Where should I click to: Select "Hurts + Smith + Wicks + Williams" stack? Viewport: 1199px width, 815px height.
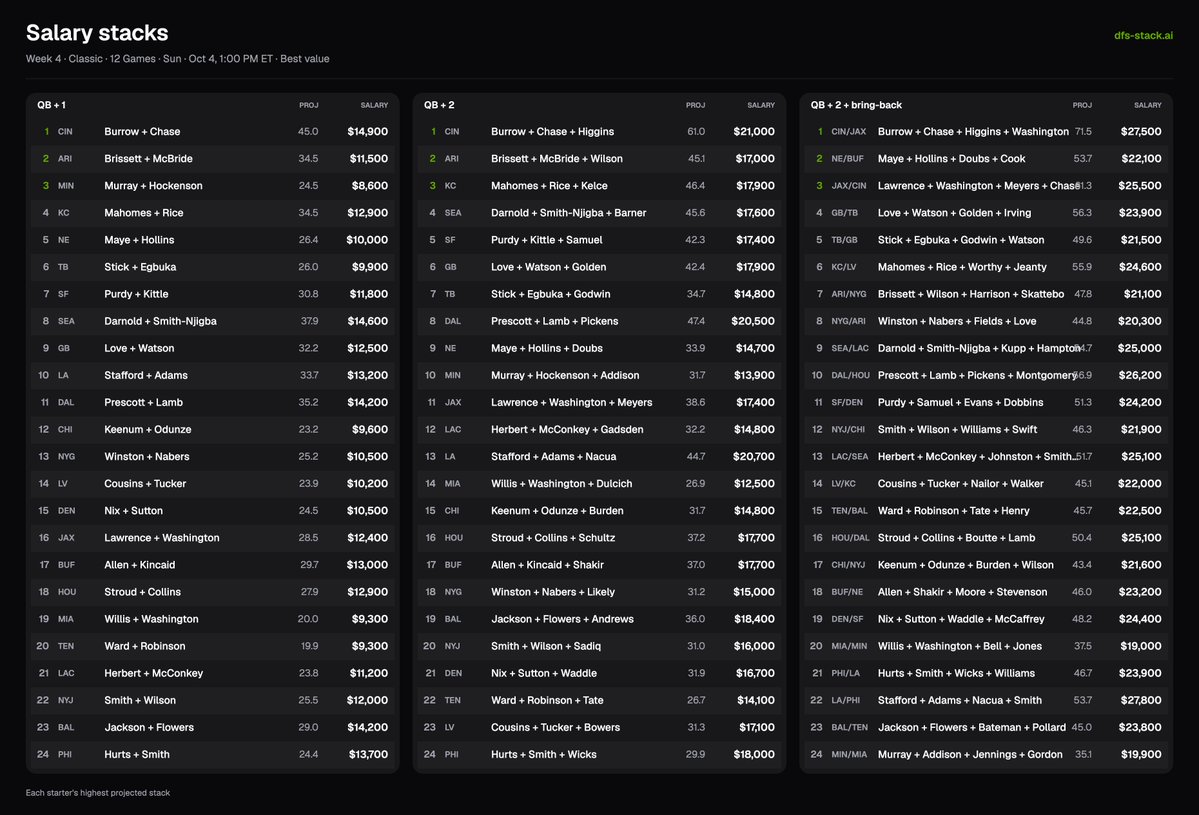[x=956, y=674]
